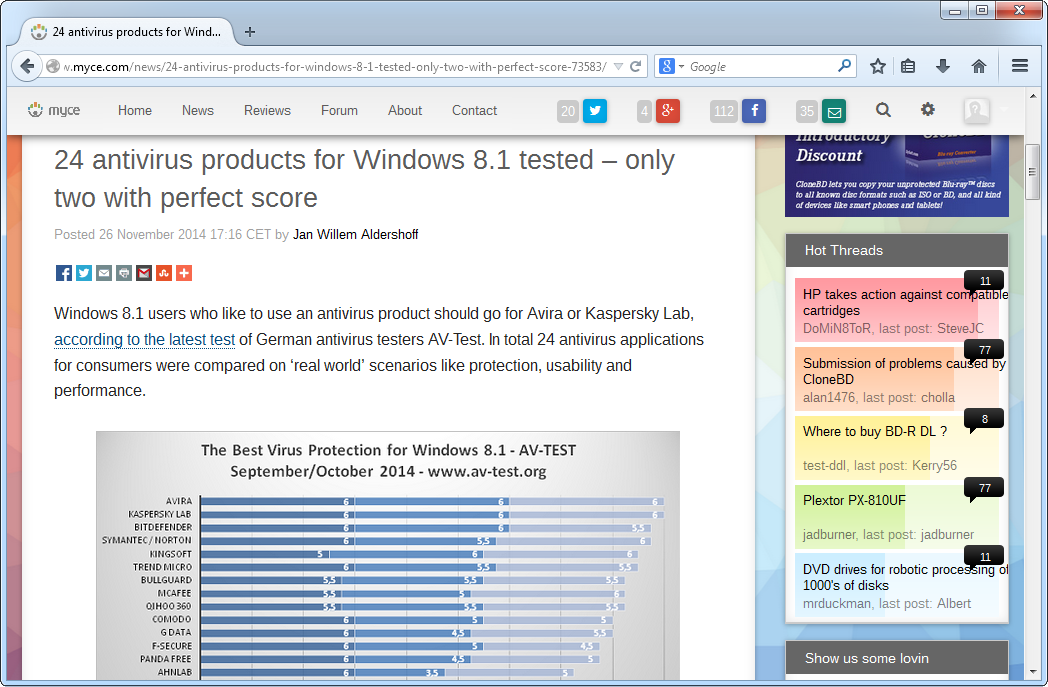1048x687 pixels.
Task: Go to Firefox home page icon
Action: [979, 67]
